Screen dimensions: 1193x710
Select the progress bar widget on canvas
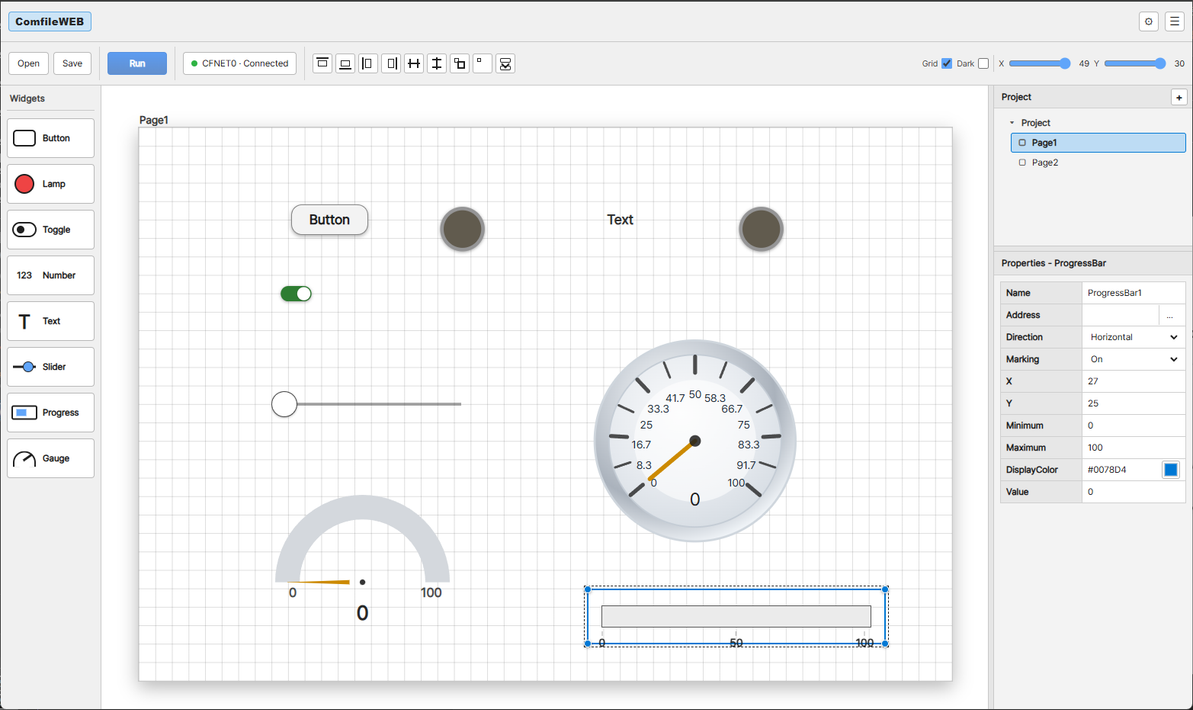(x=736, y=616)
